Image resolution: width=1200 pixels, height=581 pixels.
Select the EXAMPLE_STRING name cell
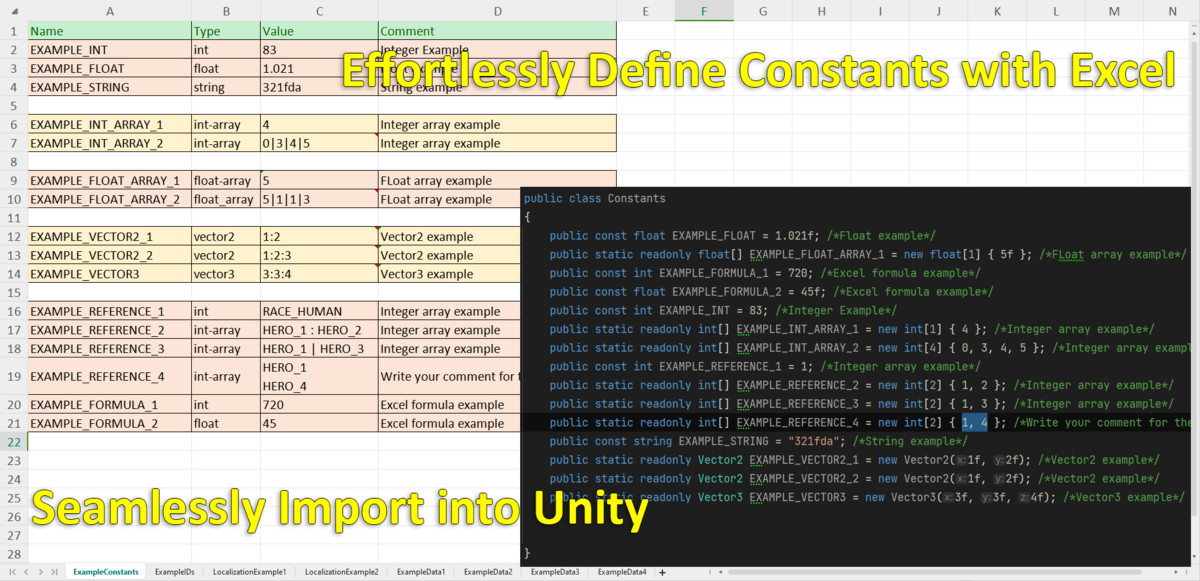click(109, 87)
